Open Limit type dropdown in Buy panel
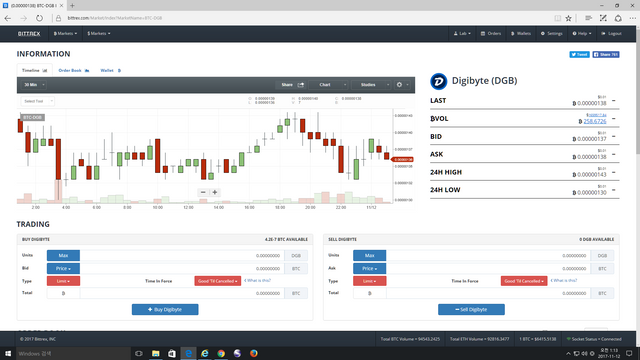 [x=63, y=281]
